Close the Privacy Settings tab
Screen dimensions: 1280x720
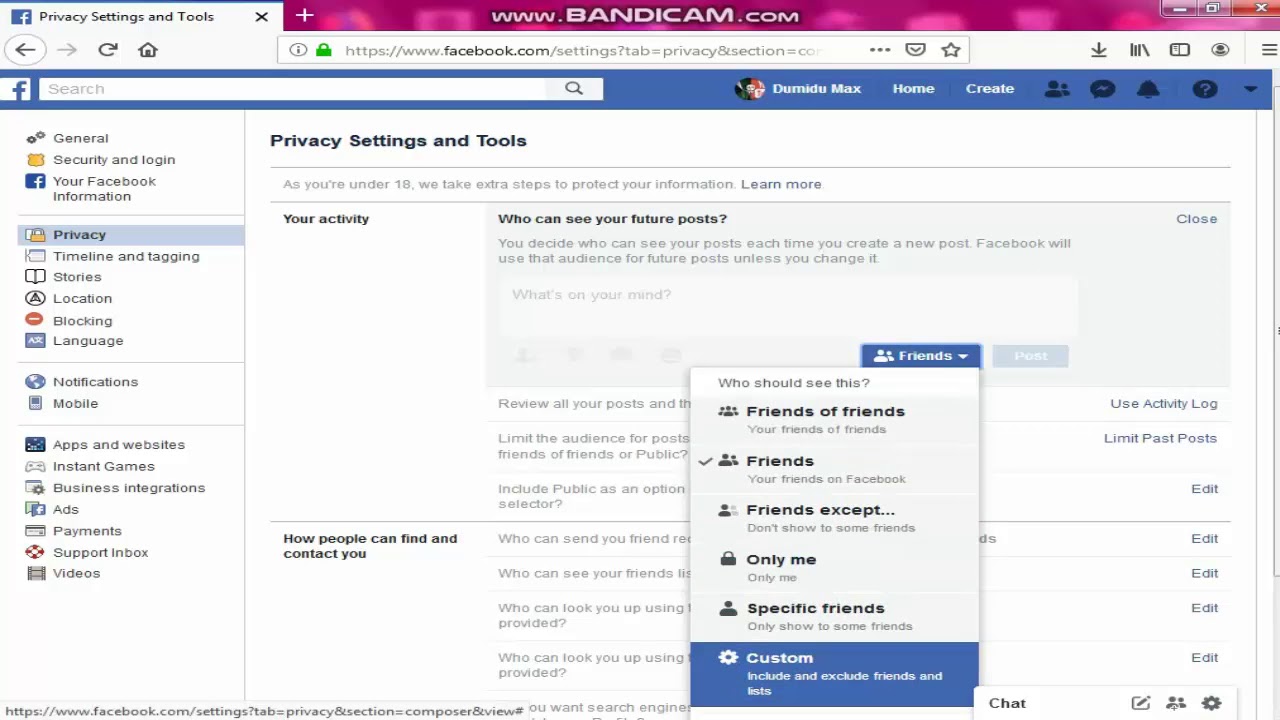261,16
